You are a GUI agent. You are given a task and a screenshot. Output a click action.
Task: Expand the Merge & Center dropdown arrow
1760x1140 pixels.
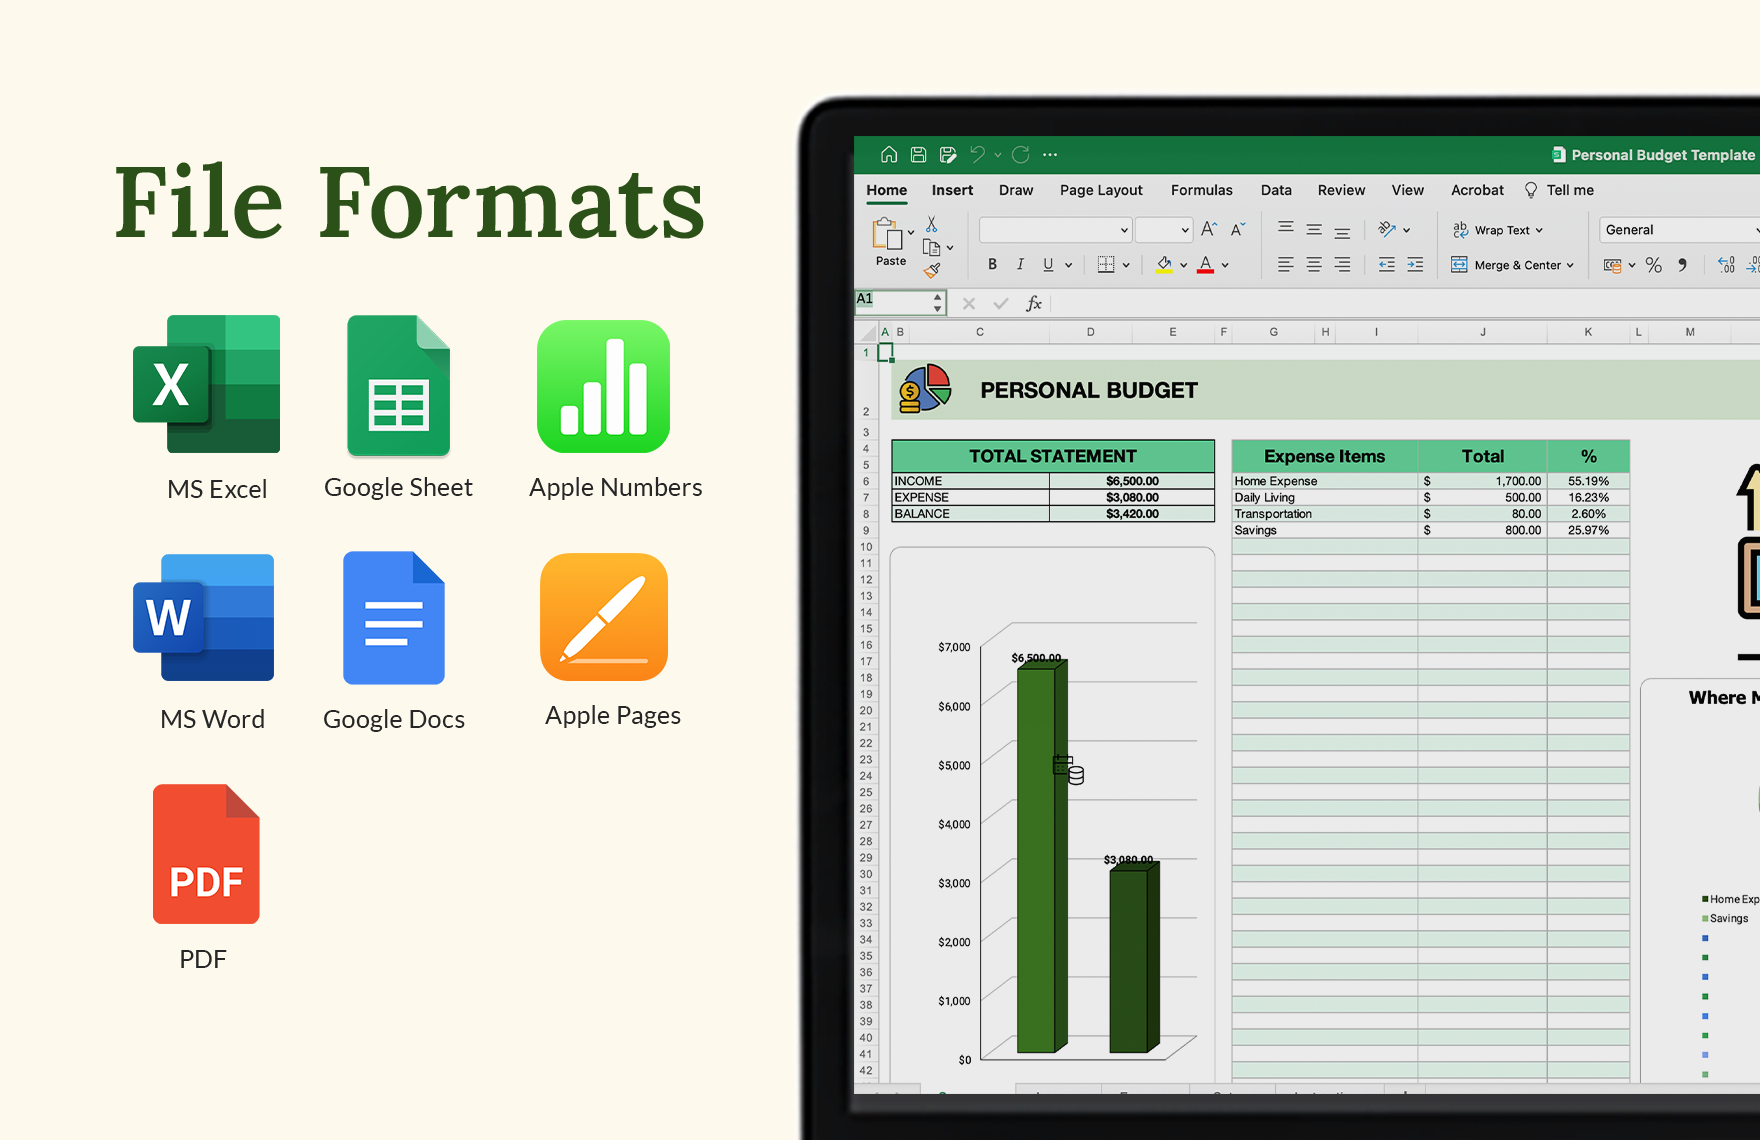point(1570,265)
